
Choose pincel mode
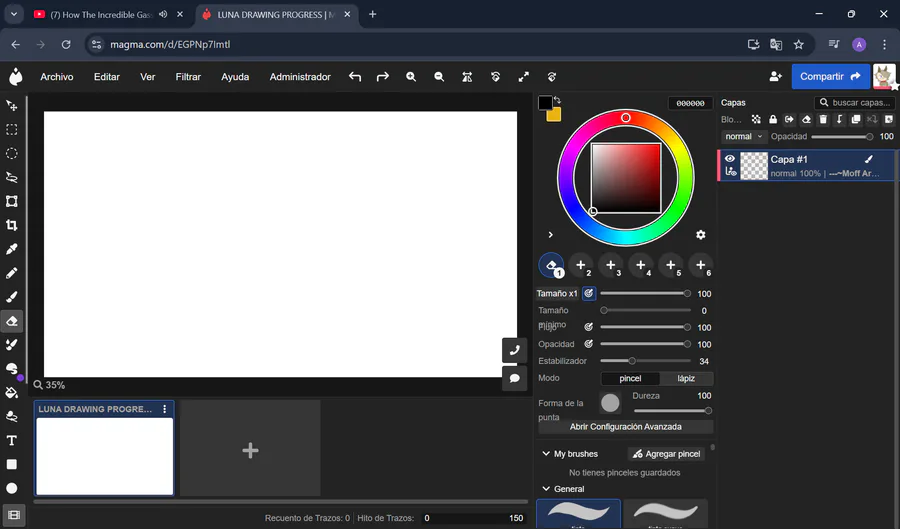point(630,378)
